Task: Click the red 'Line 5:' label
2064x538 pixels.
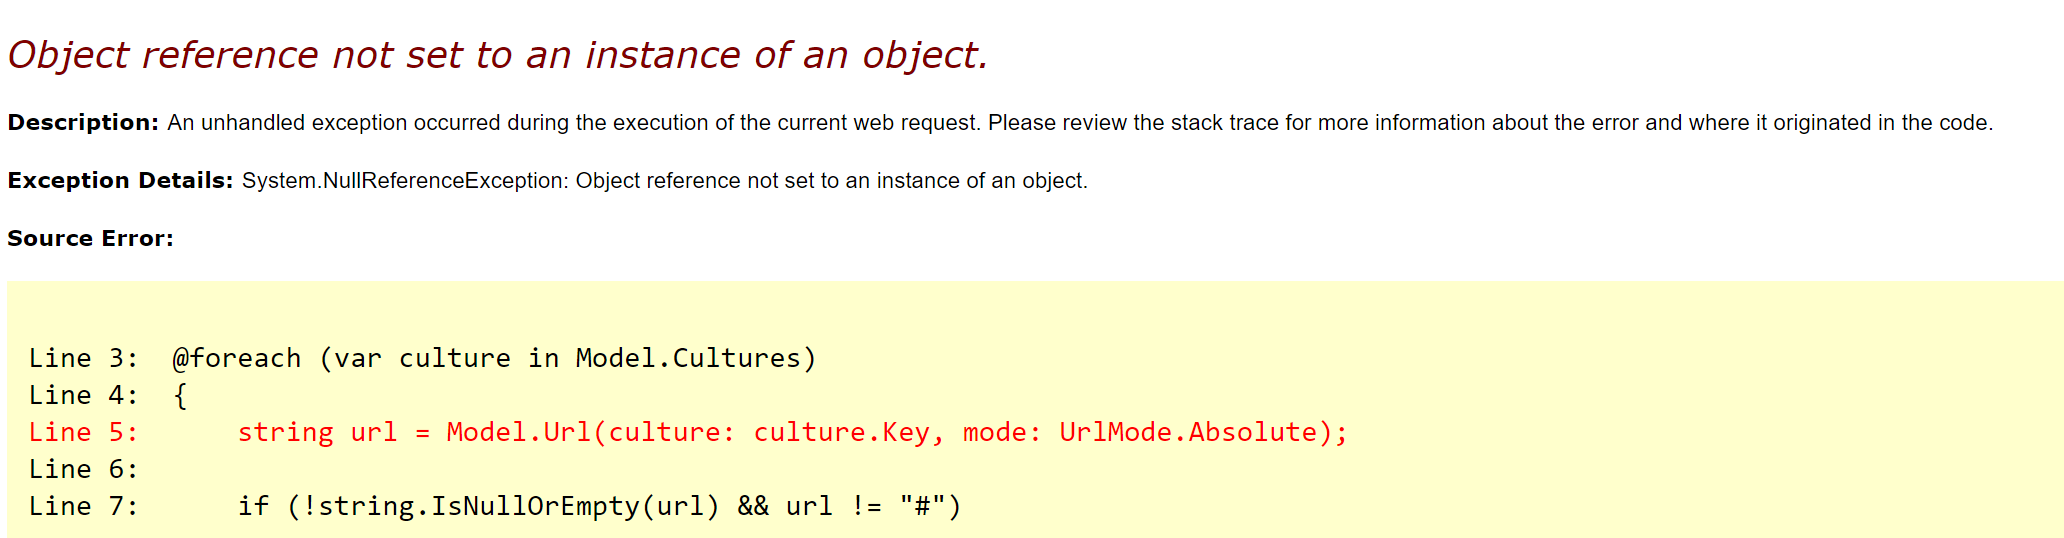Action: [x=84, y=432]
